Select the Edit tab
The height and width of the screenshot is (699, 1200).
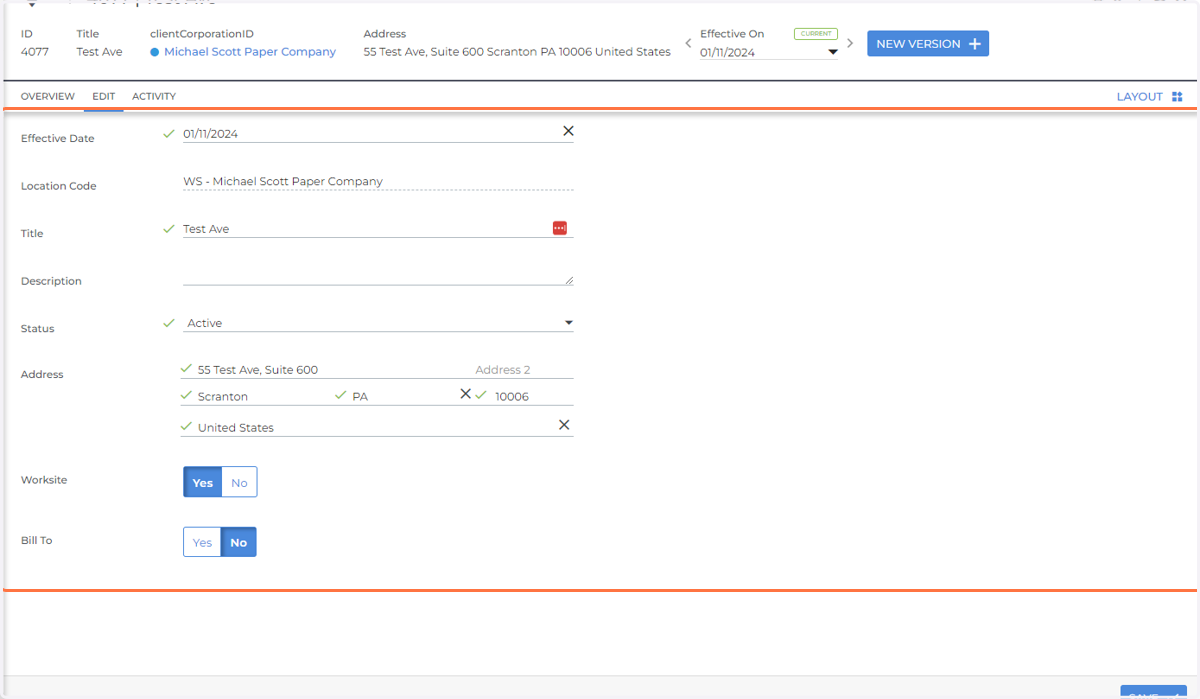coord(103,96)
